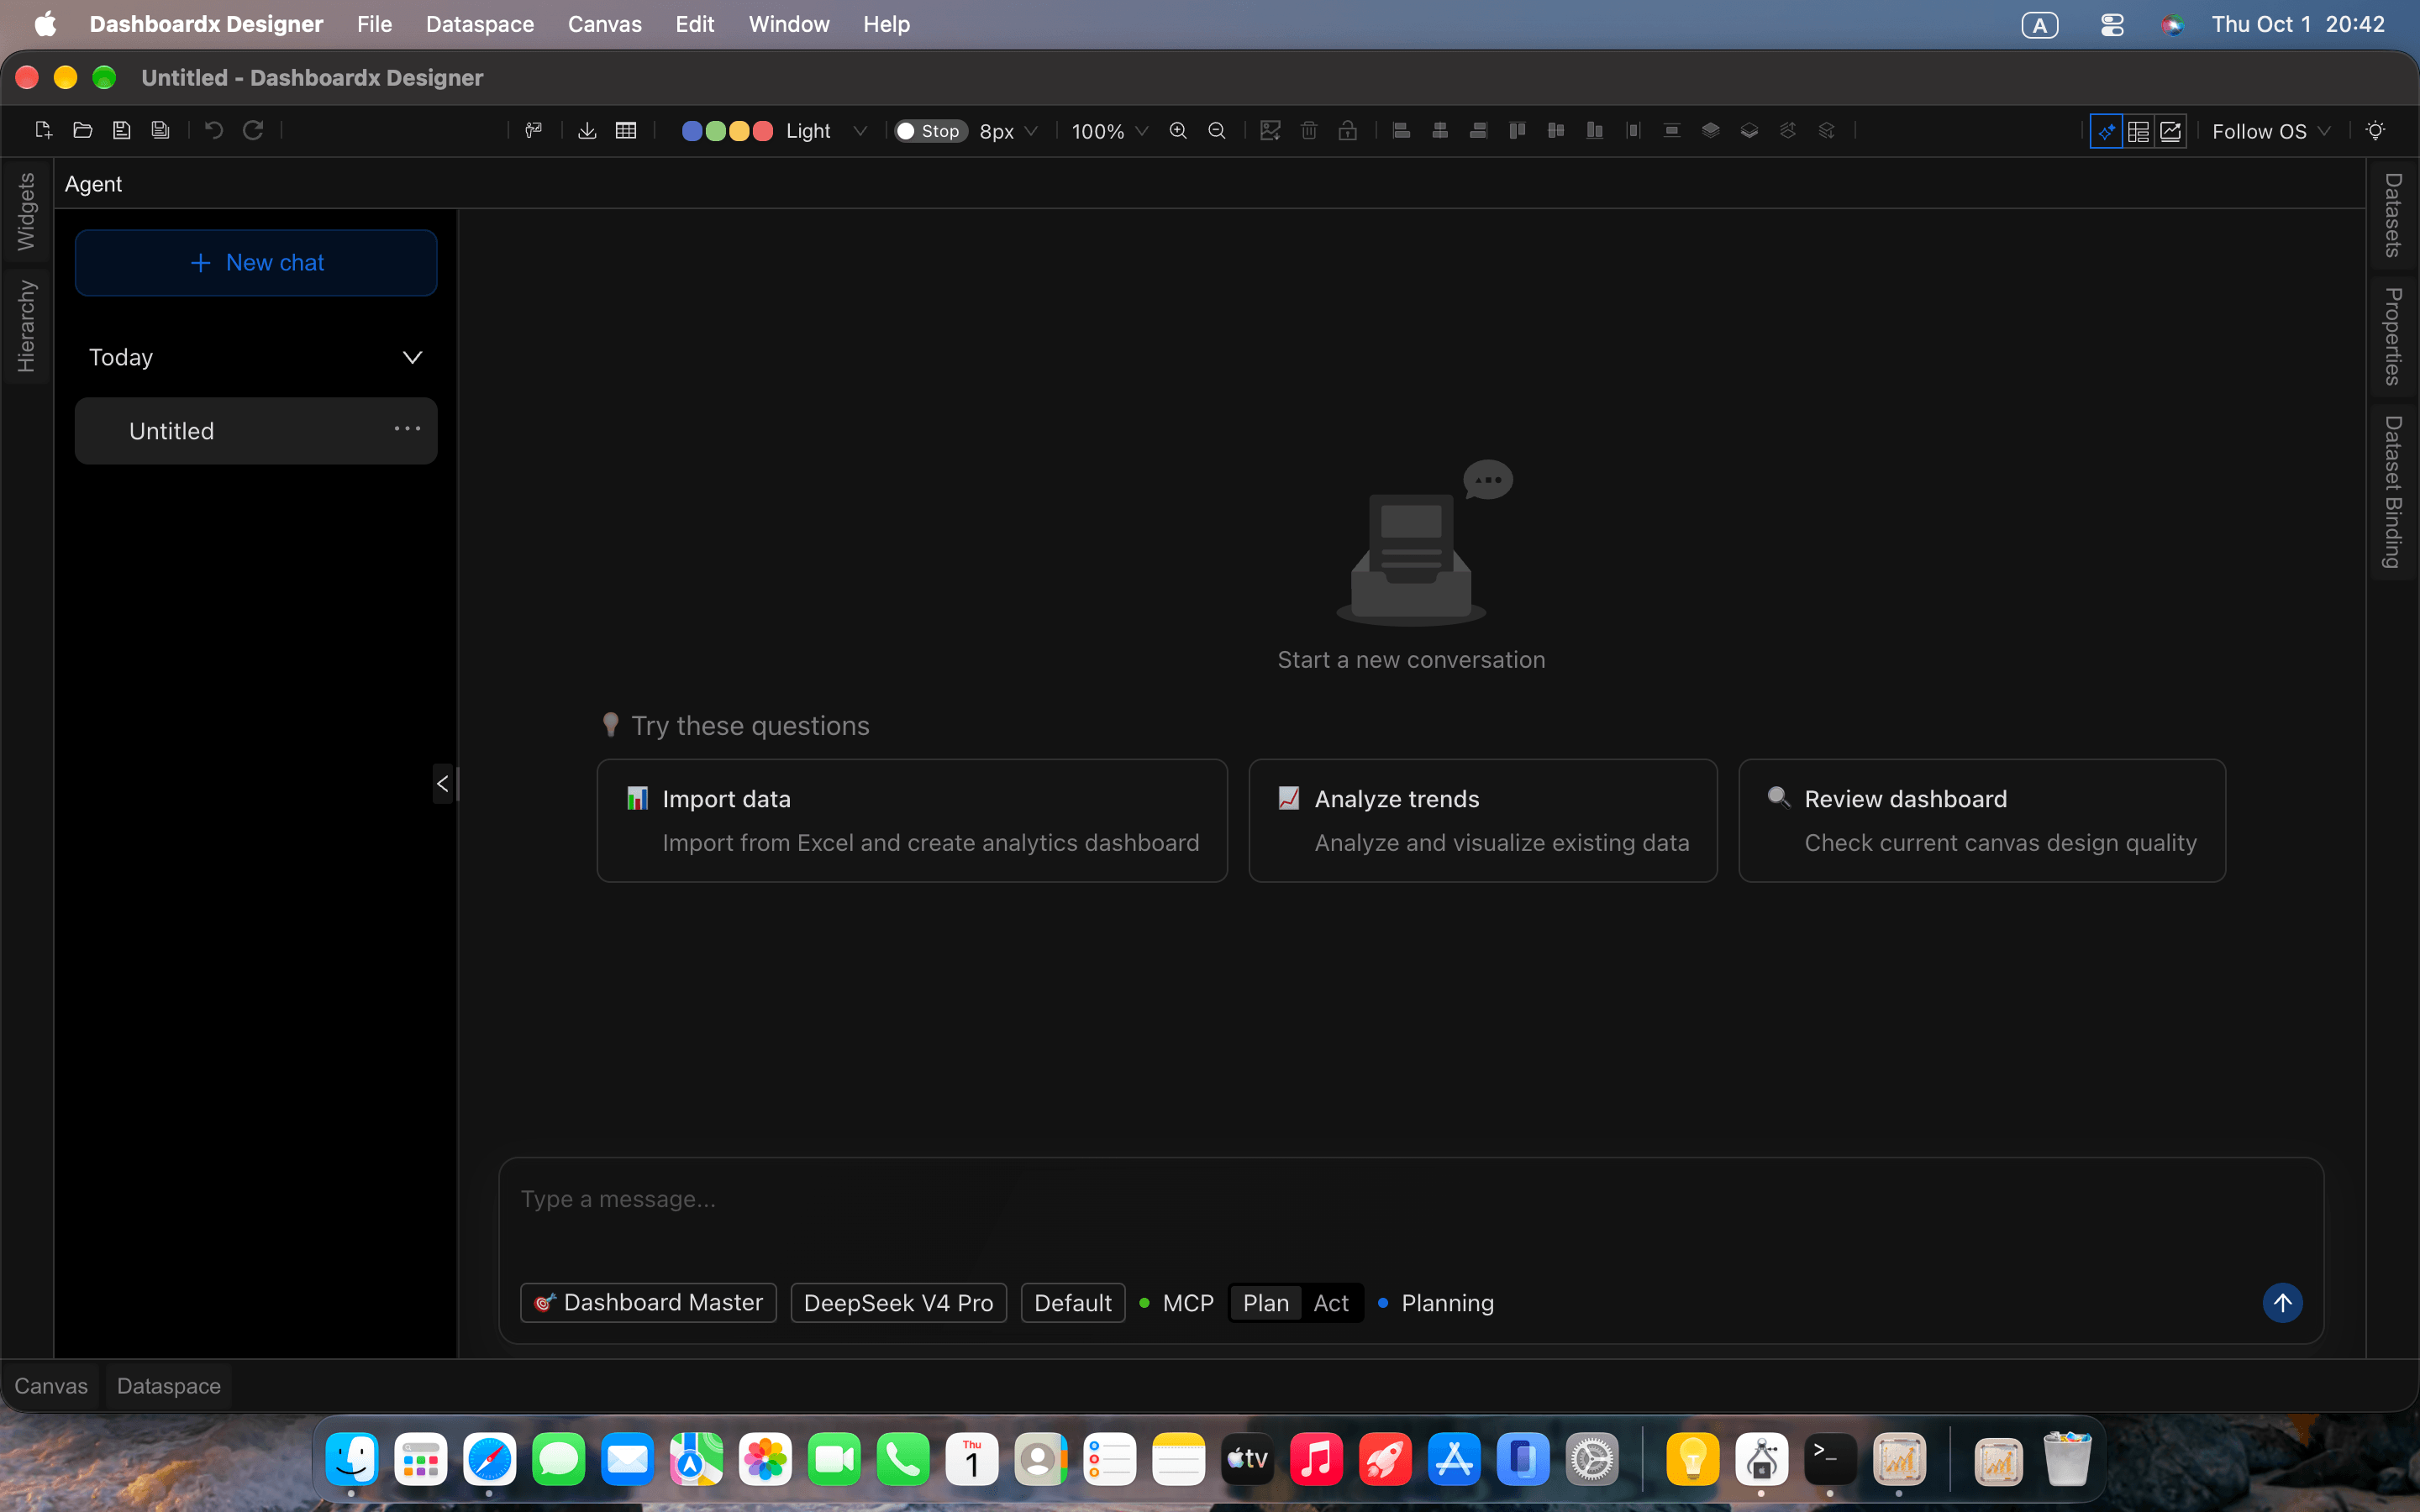Switch to the Dataspace bottom tab
Viewport: 2420px width, 1512px height.
tap(168, 1386)
